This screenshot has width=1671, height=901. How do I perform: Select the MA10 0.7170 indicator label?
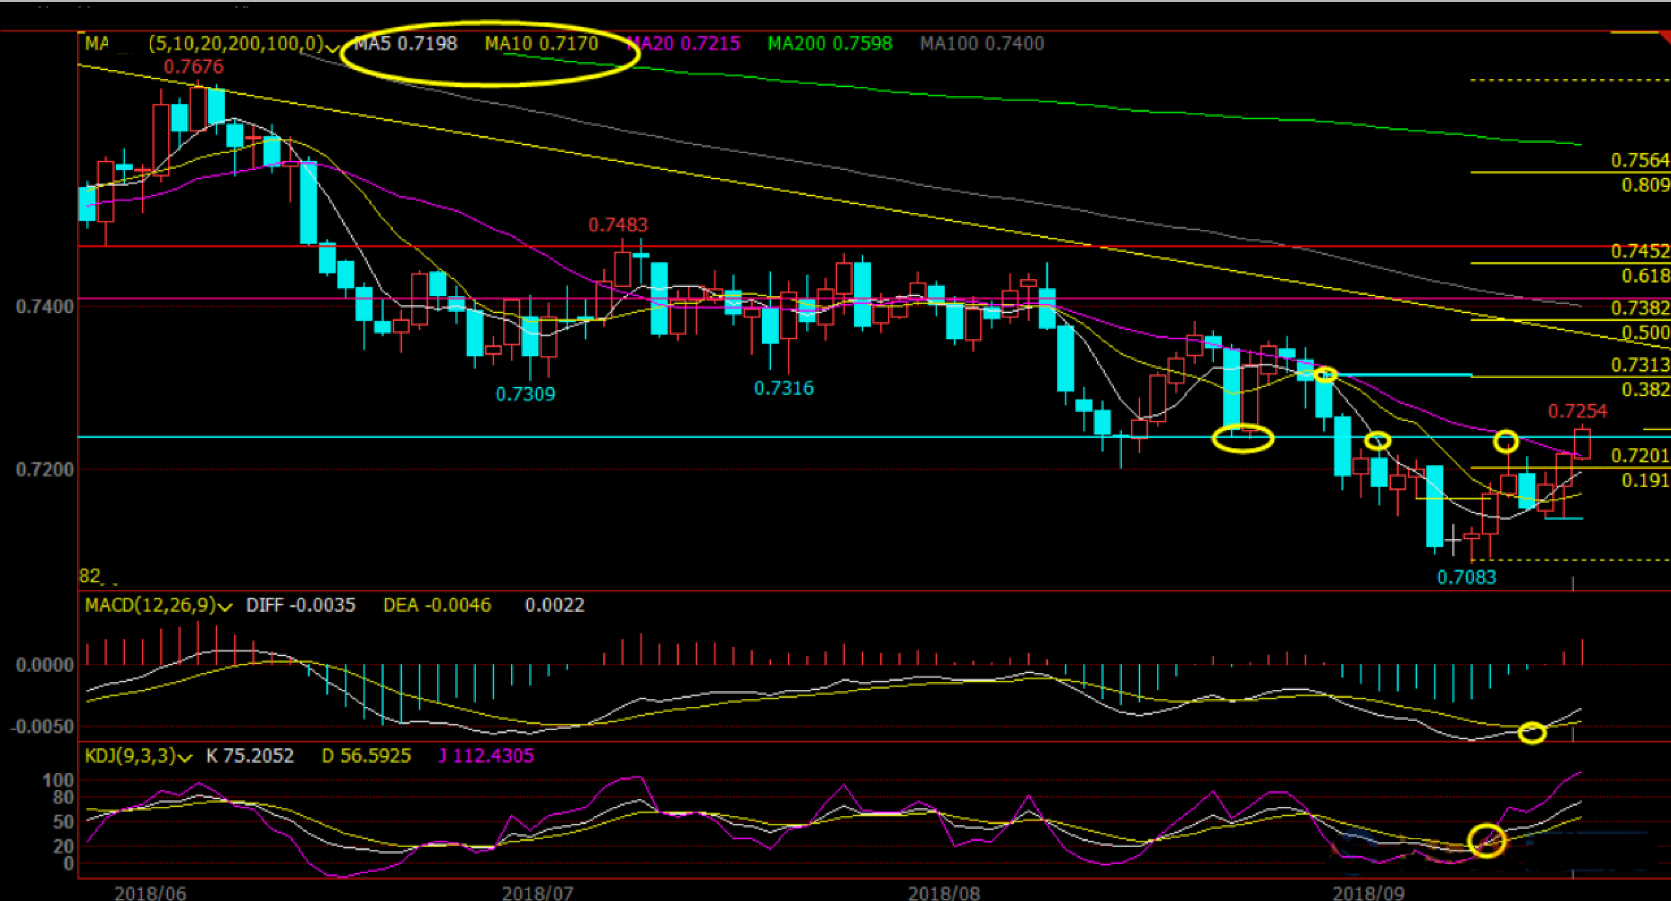[541, 44]
